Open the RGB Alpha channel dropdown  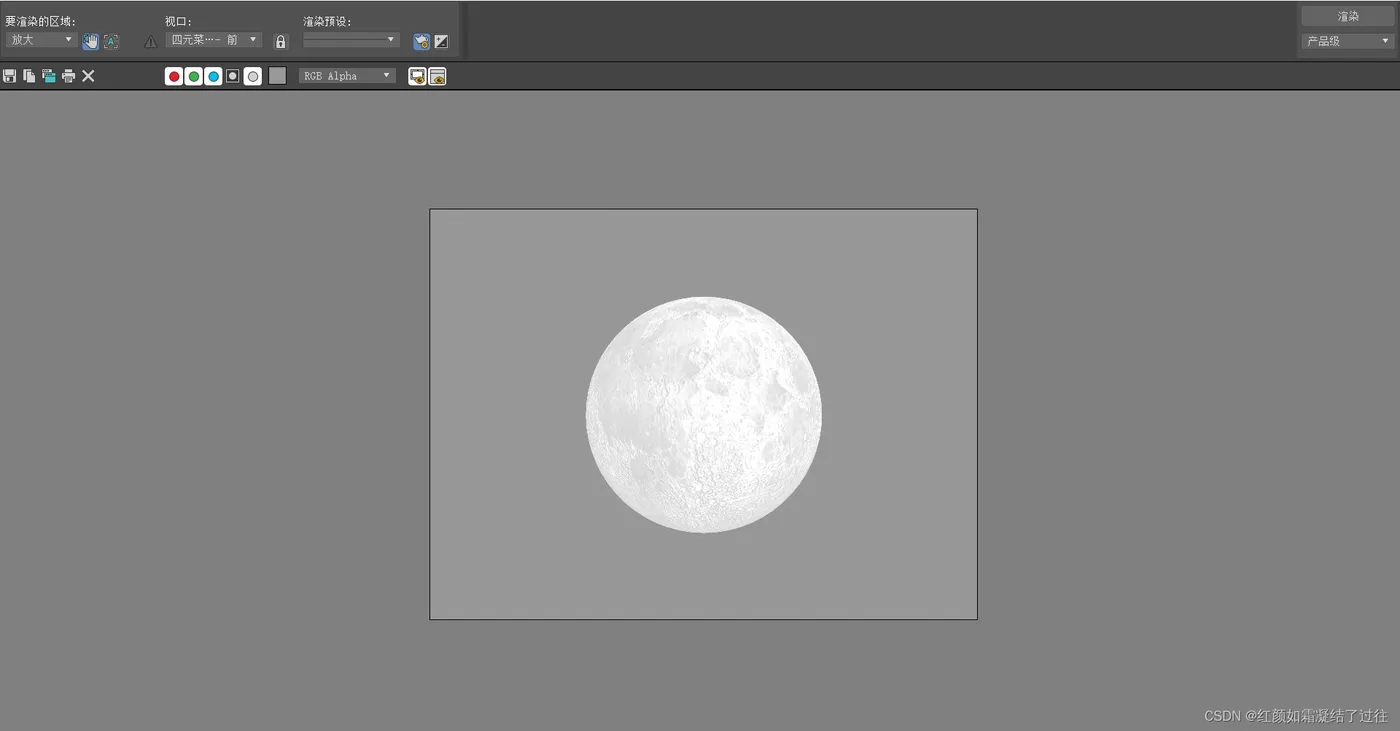[x=347, y=76]
